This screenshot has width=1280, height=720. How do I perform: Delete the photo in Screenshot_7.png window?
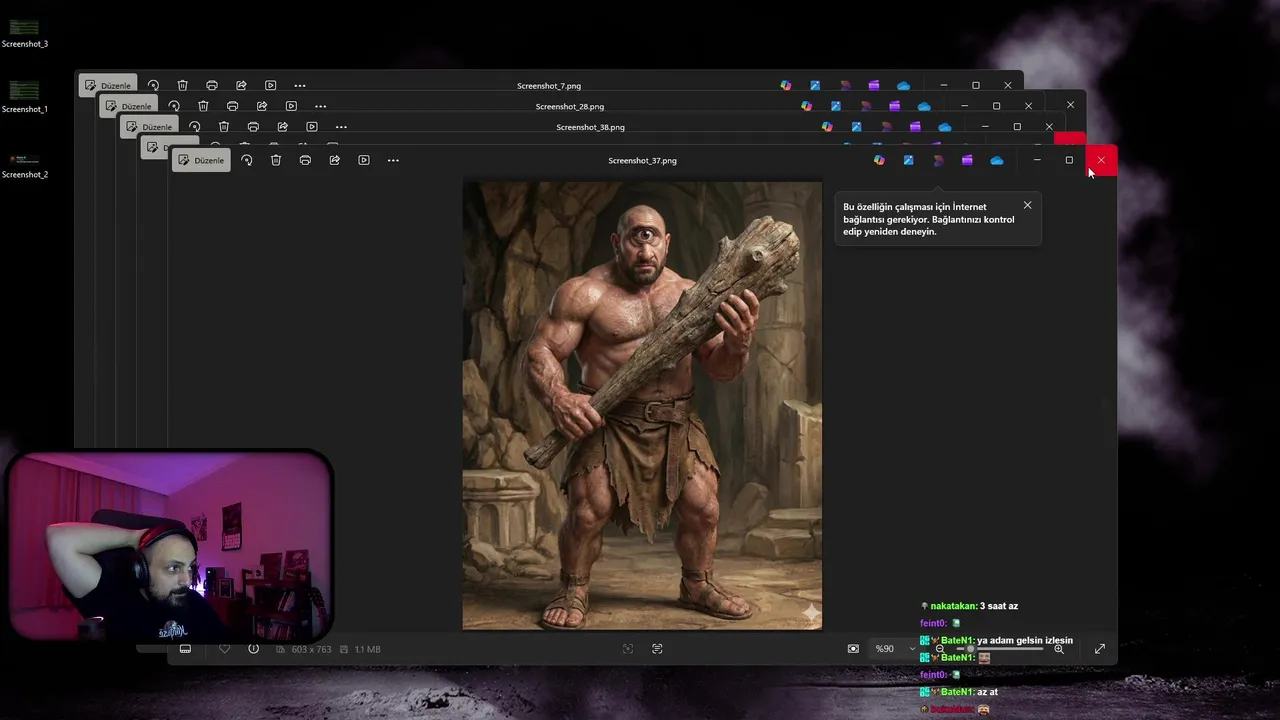(x=182, y=86)
